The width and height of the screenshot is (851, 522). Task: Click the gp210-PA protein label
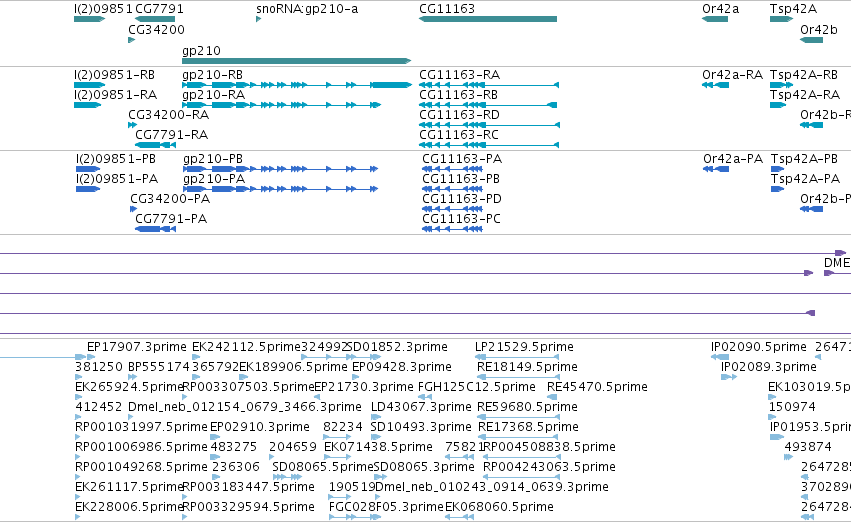(x=214, y=179)
